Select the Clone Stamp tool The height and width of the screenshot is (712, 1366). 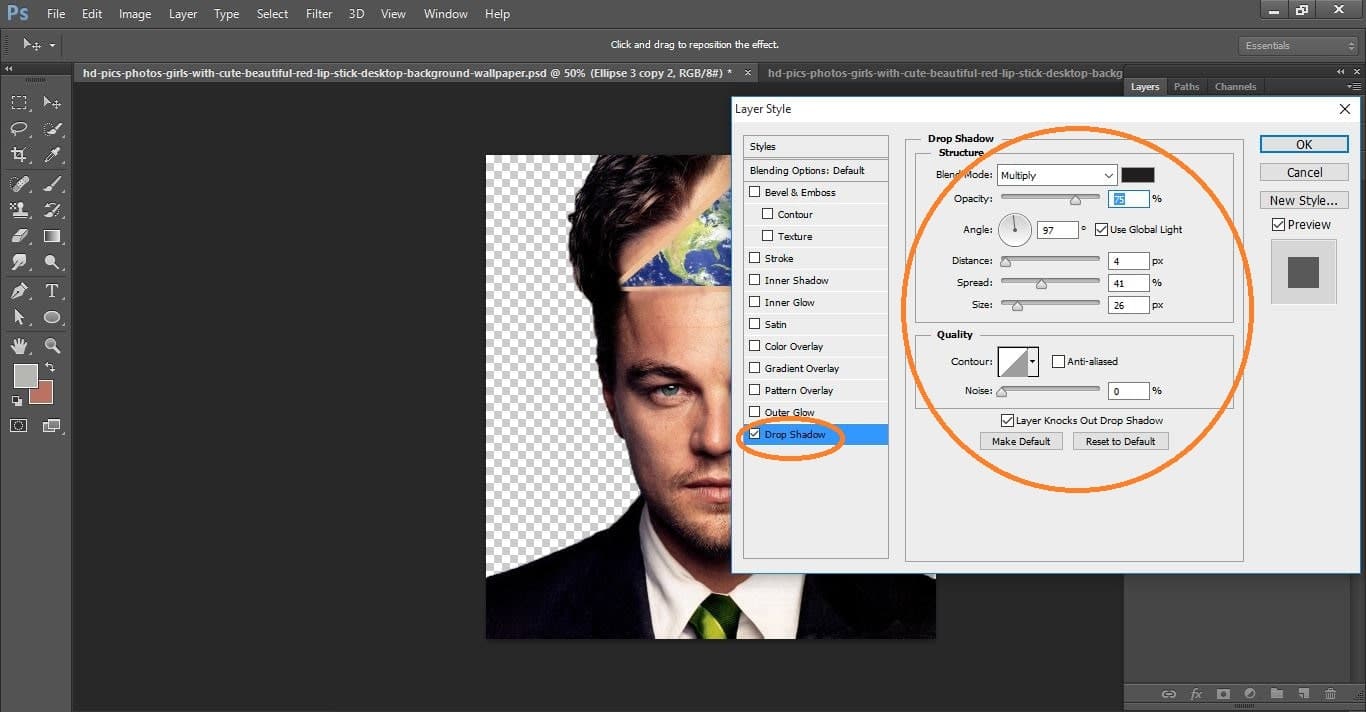[x=18, y=209]
